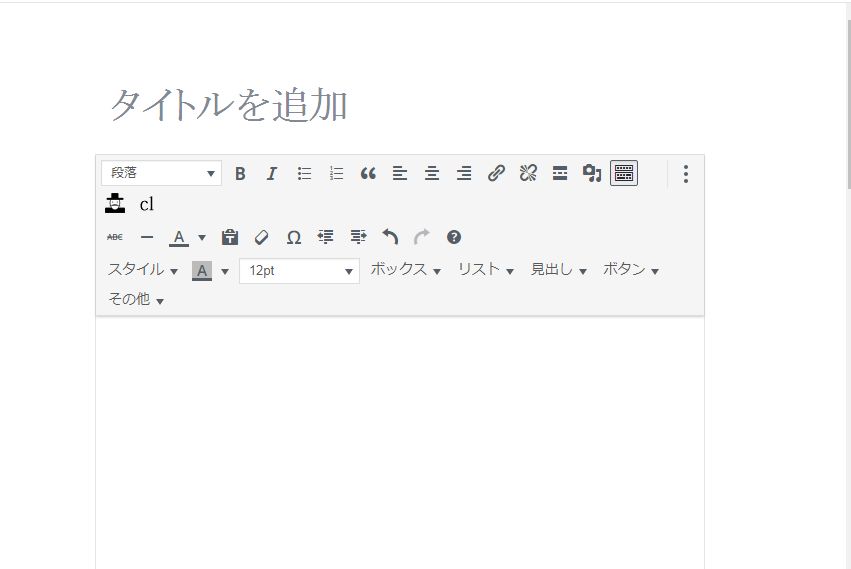The image size is (851, 569).
Task: Open the add media icon
Action: (592, 174)
